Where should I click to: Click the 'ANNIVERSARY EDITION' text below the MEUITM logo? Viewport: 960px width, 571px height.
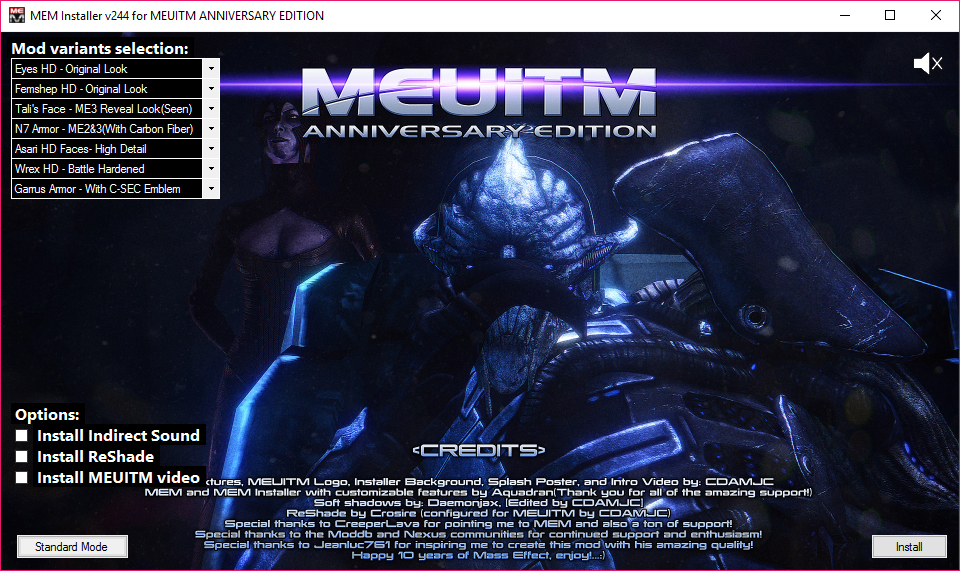479,131
